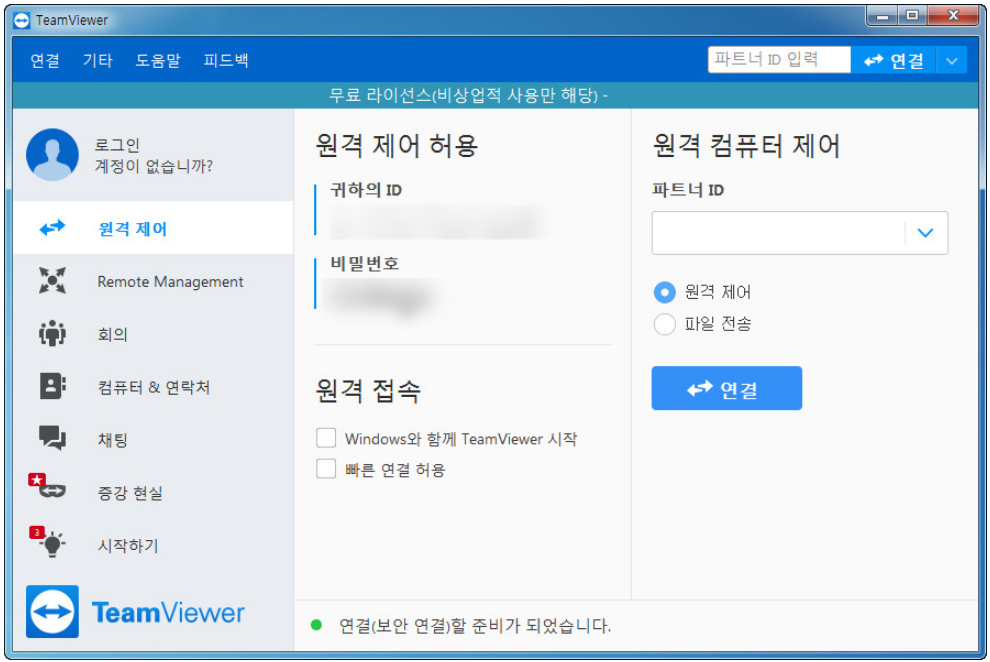Image resolution: width=990 pixels, height=662 pixels.
Task: Open the 기타 menu
Action: point(98,61)
